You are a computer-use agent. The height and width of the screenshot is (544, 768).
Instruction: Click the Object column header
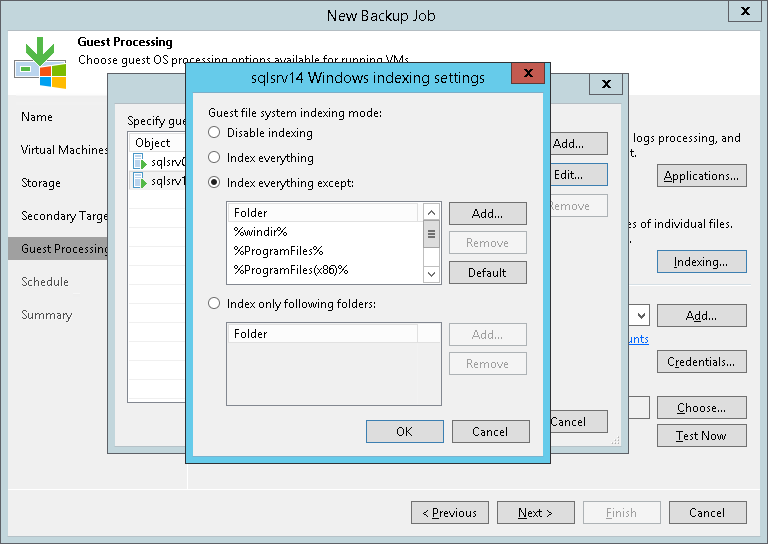coord(157,142)
